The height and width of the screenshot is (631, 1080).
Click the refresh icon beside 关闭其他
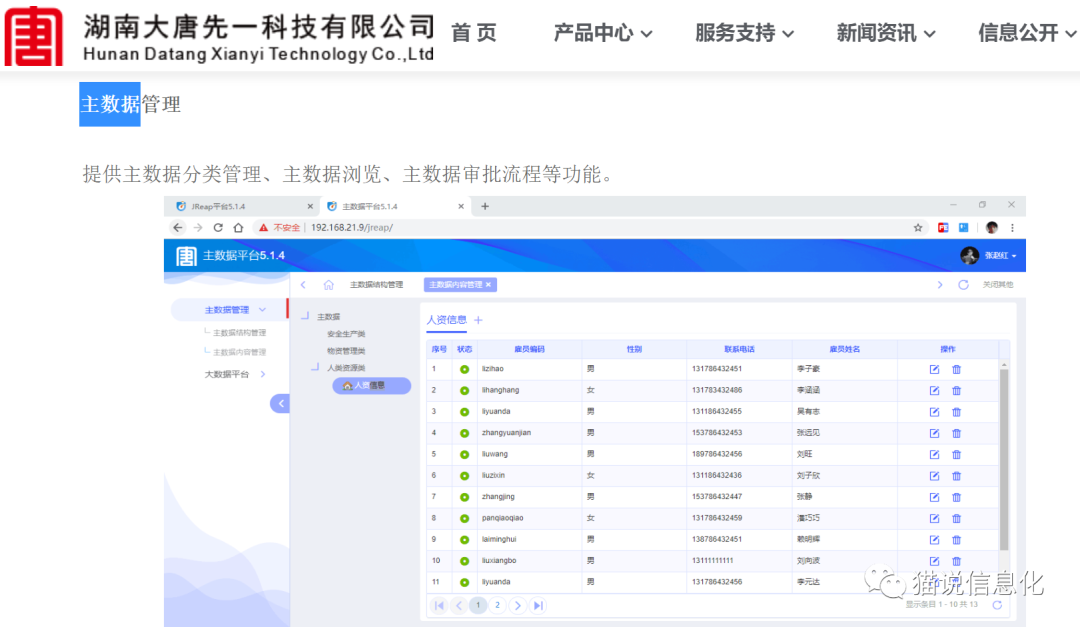[963, 285]
